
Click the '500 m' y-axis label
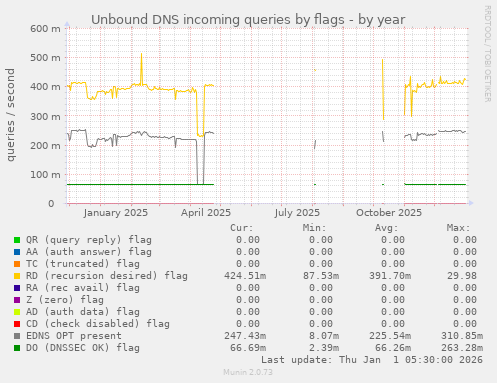45,58
